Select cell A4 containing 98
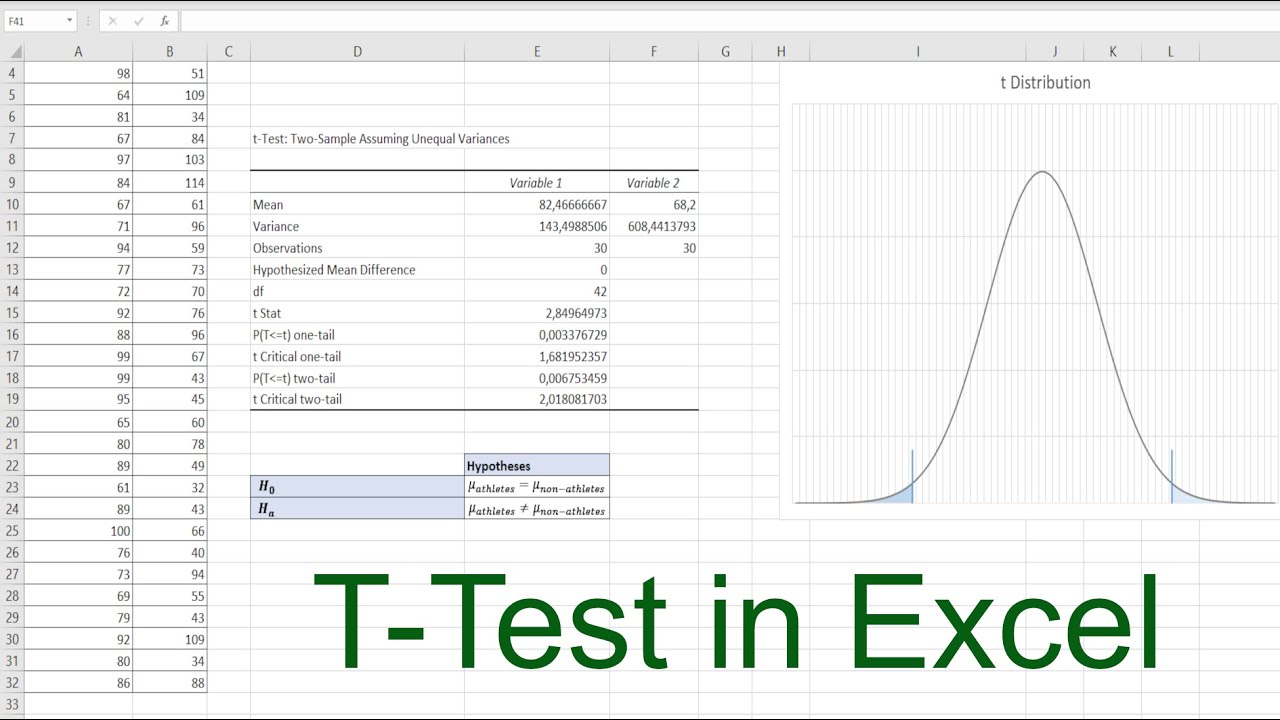Viewport: 1280px width, 720px height. (78, 73)
